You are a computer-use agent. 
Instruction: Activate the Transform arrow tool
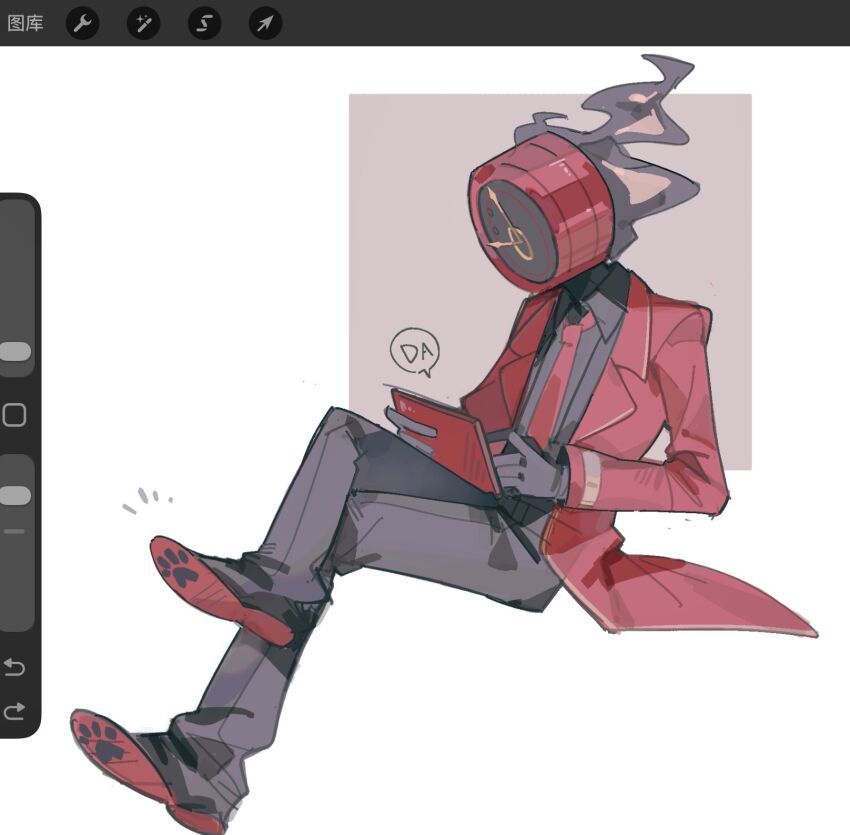click(265, 23)
